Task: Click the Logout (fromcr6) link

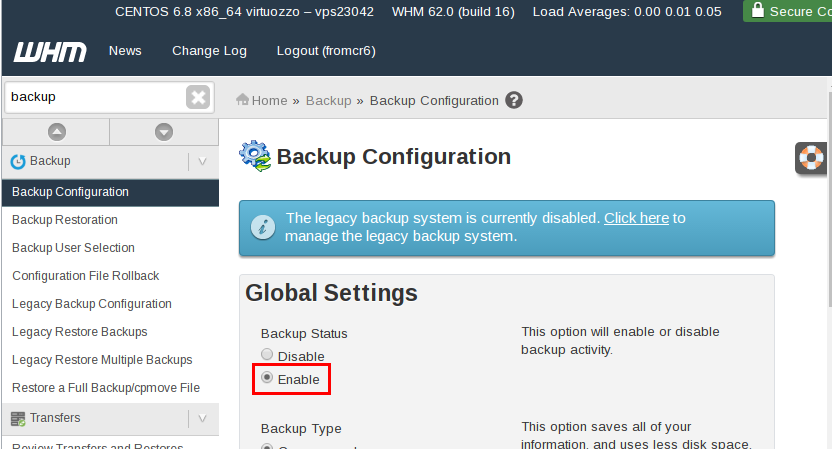Action: (x=326, y=51)
